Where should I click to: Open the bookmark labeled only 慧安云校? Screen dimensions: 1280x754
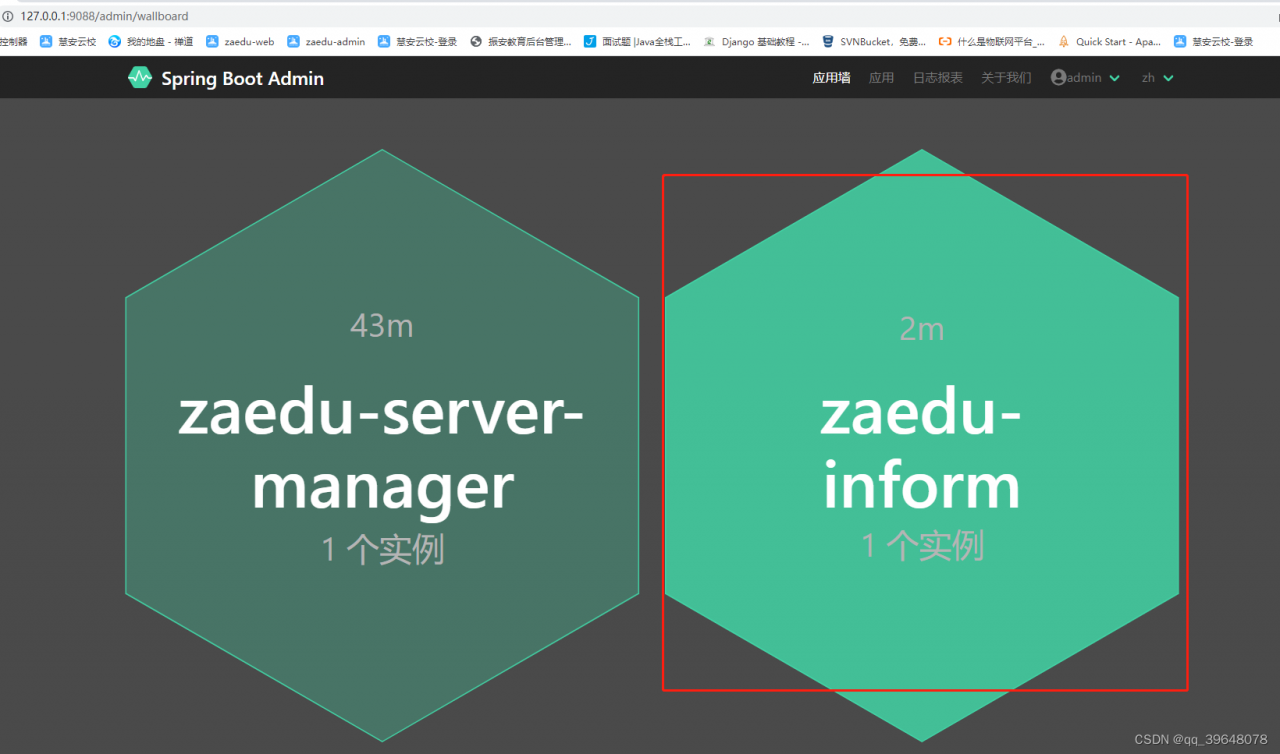pyautogui.click(x=68, y=42)
